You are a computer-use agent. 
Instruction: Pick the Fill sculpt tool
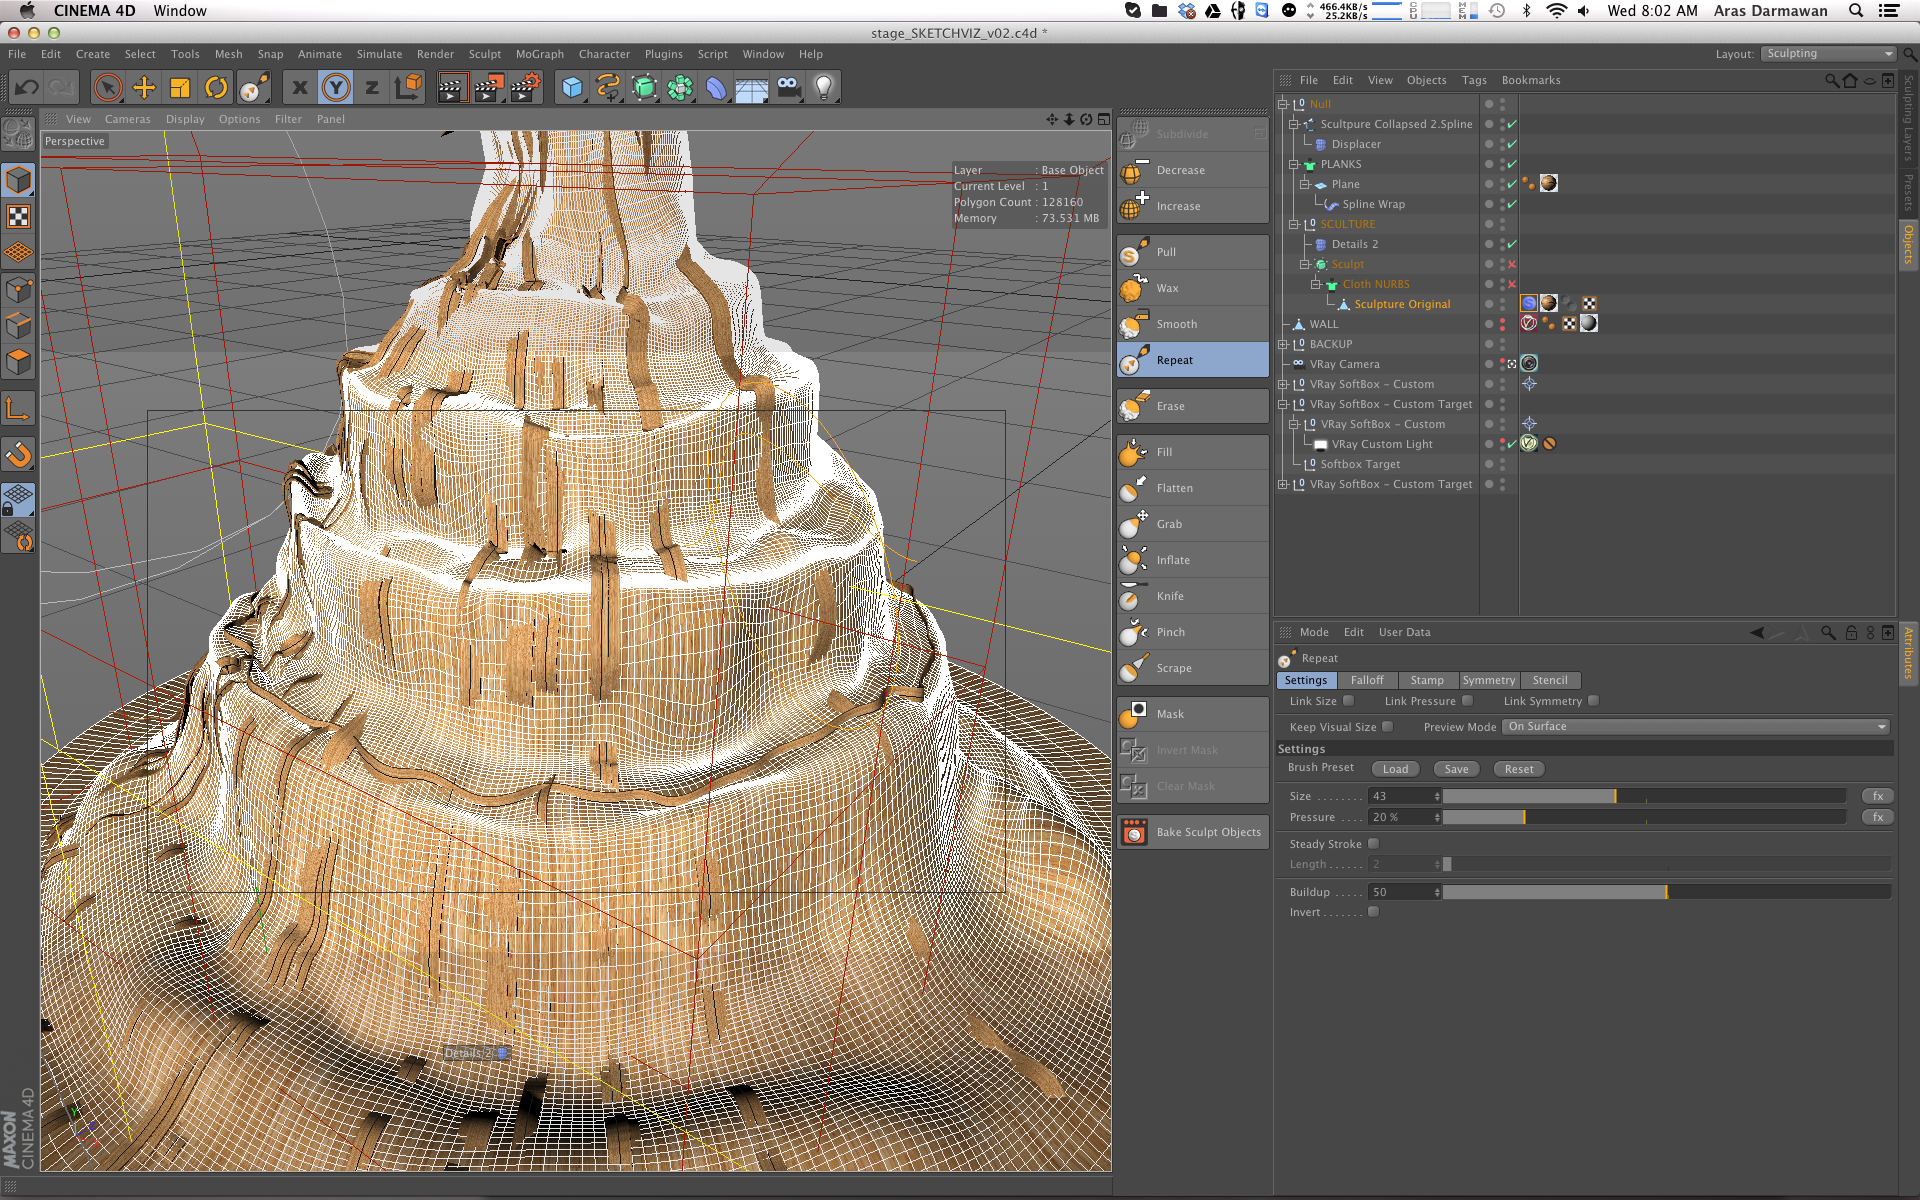click(x=1192, y=452)
